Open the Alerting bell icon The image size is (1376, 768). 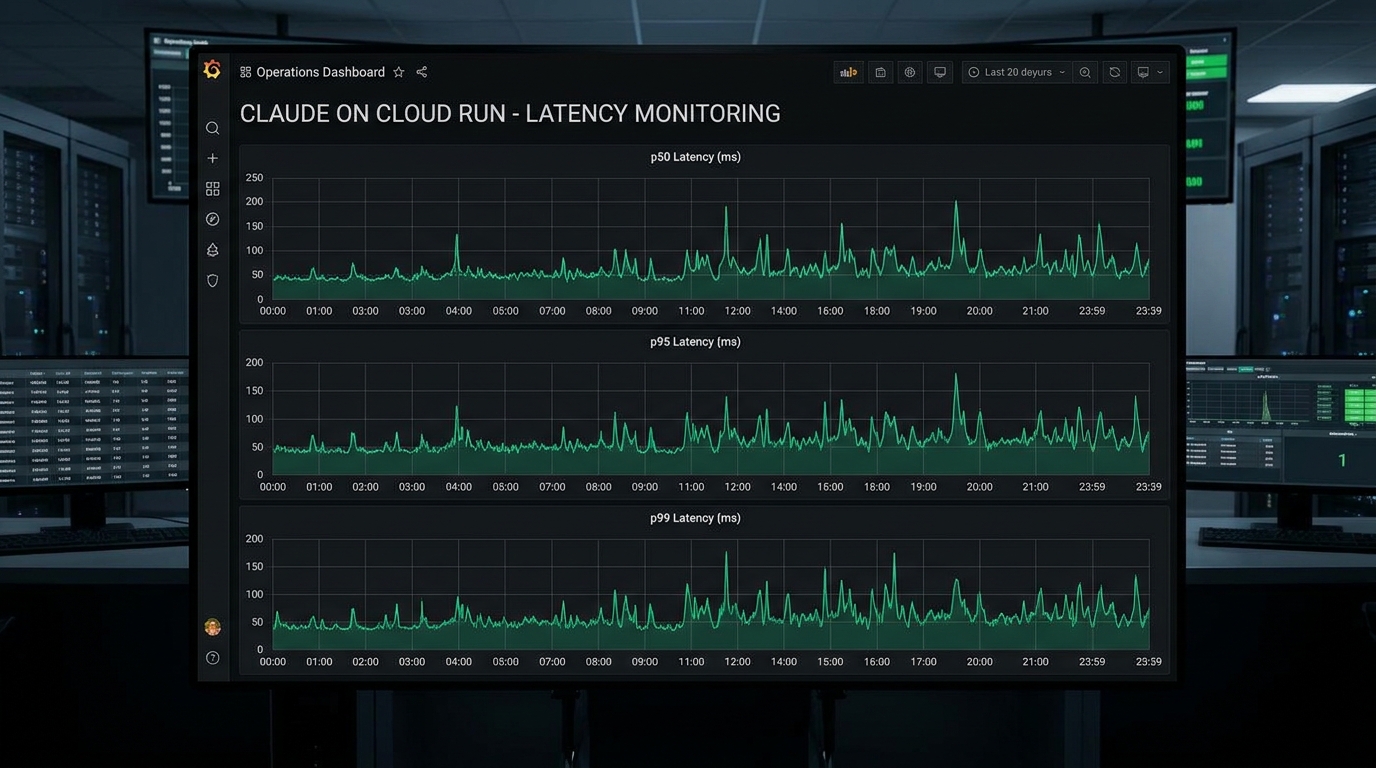pyautogui.click(x=212, y=250)
